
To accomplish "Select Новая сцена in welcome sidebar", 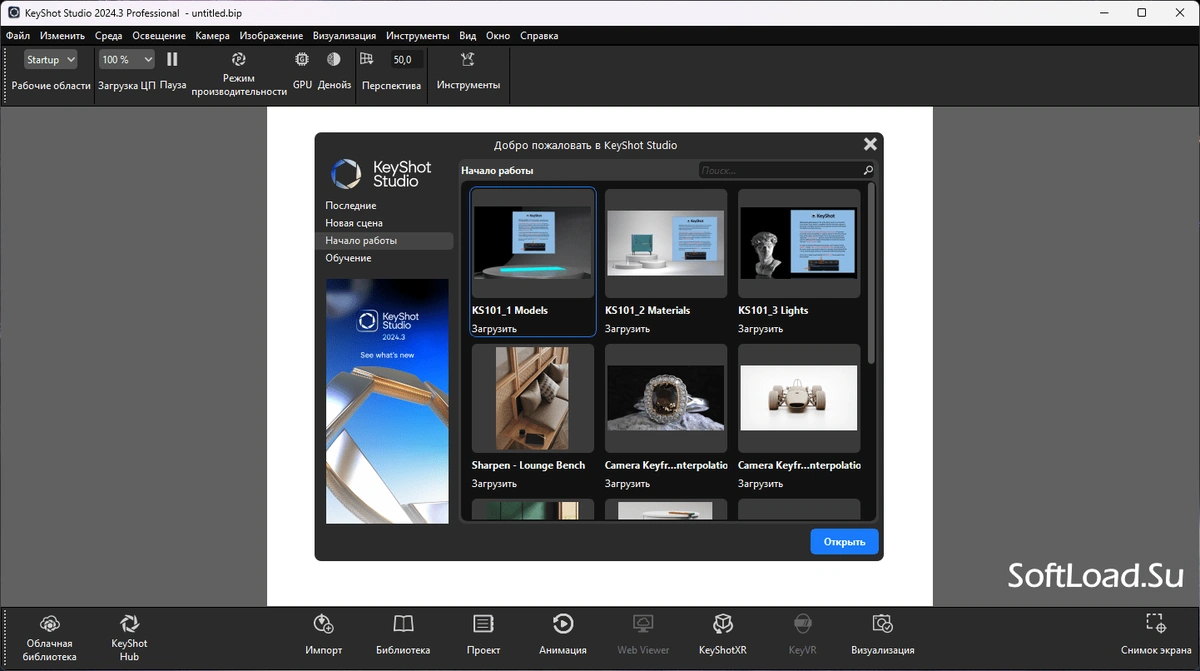I will (385, 223).
